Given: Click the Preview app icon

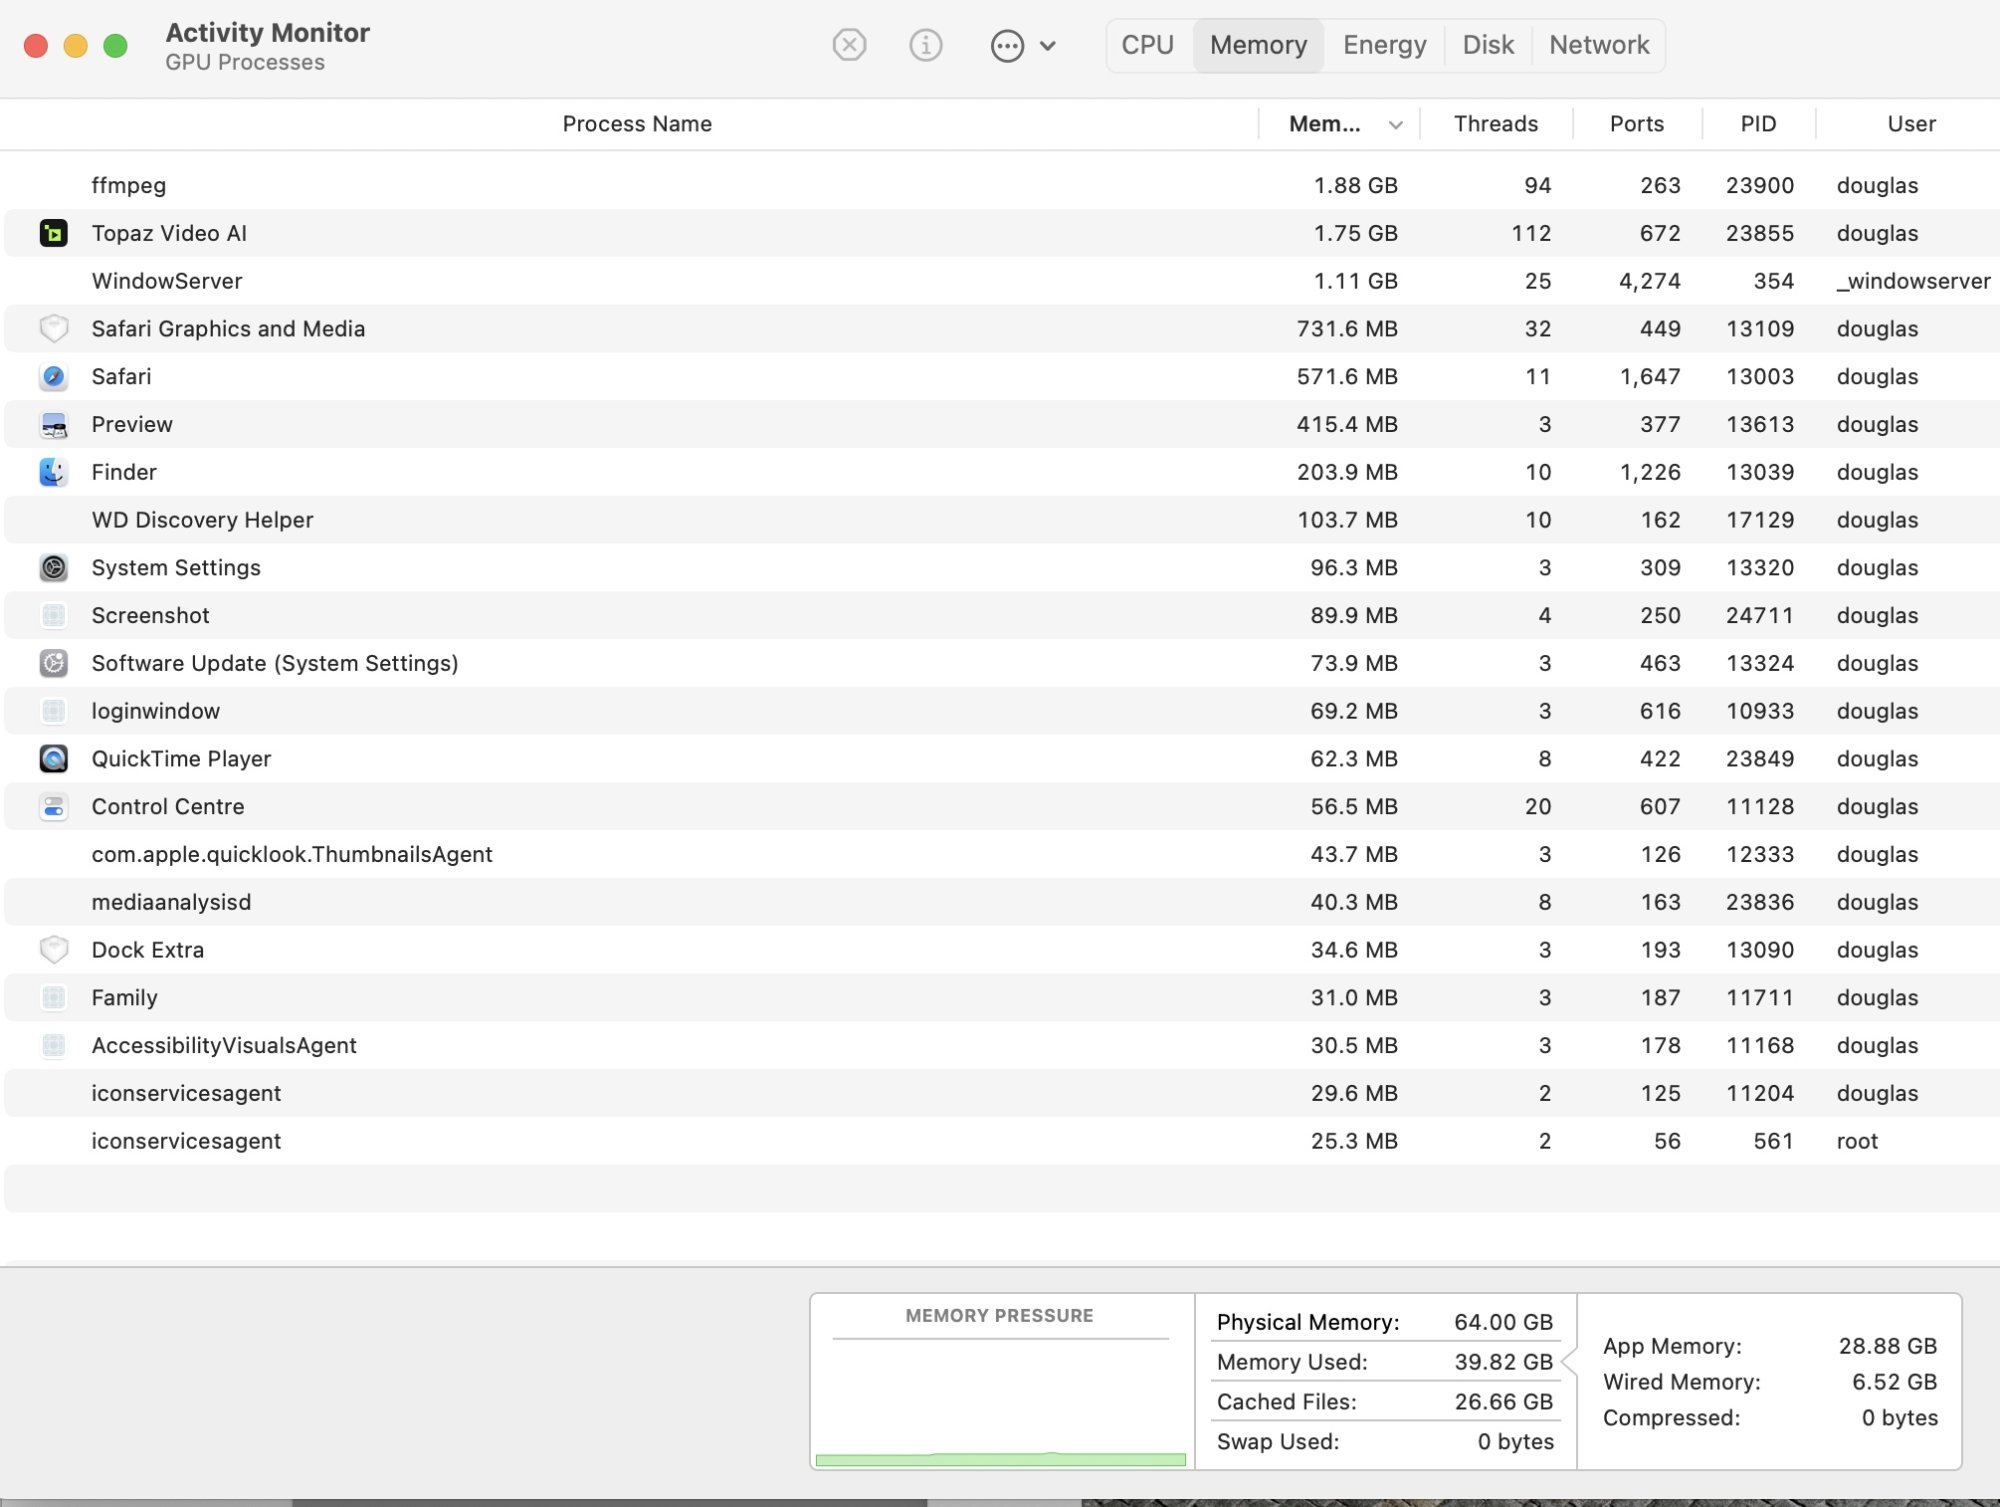Looking at the screenshot, I should point(54,425).
